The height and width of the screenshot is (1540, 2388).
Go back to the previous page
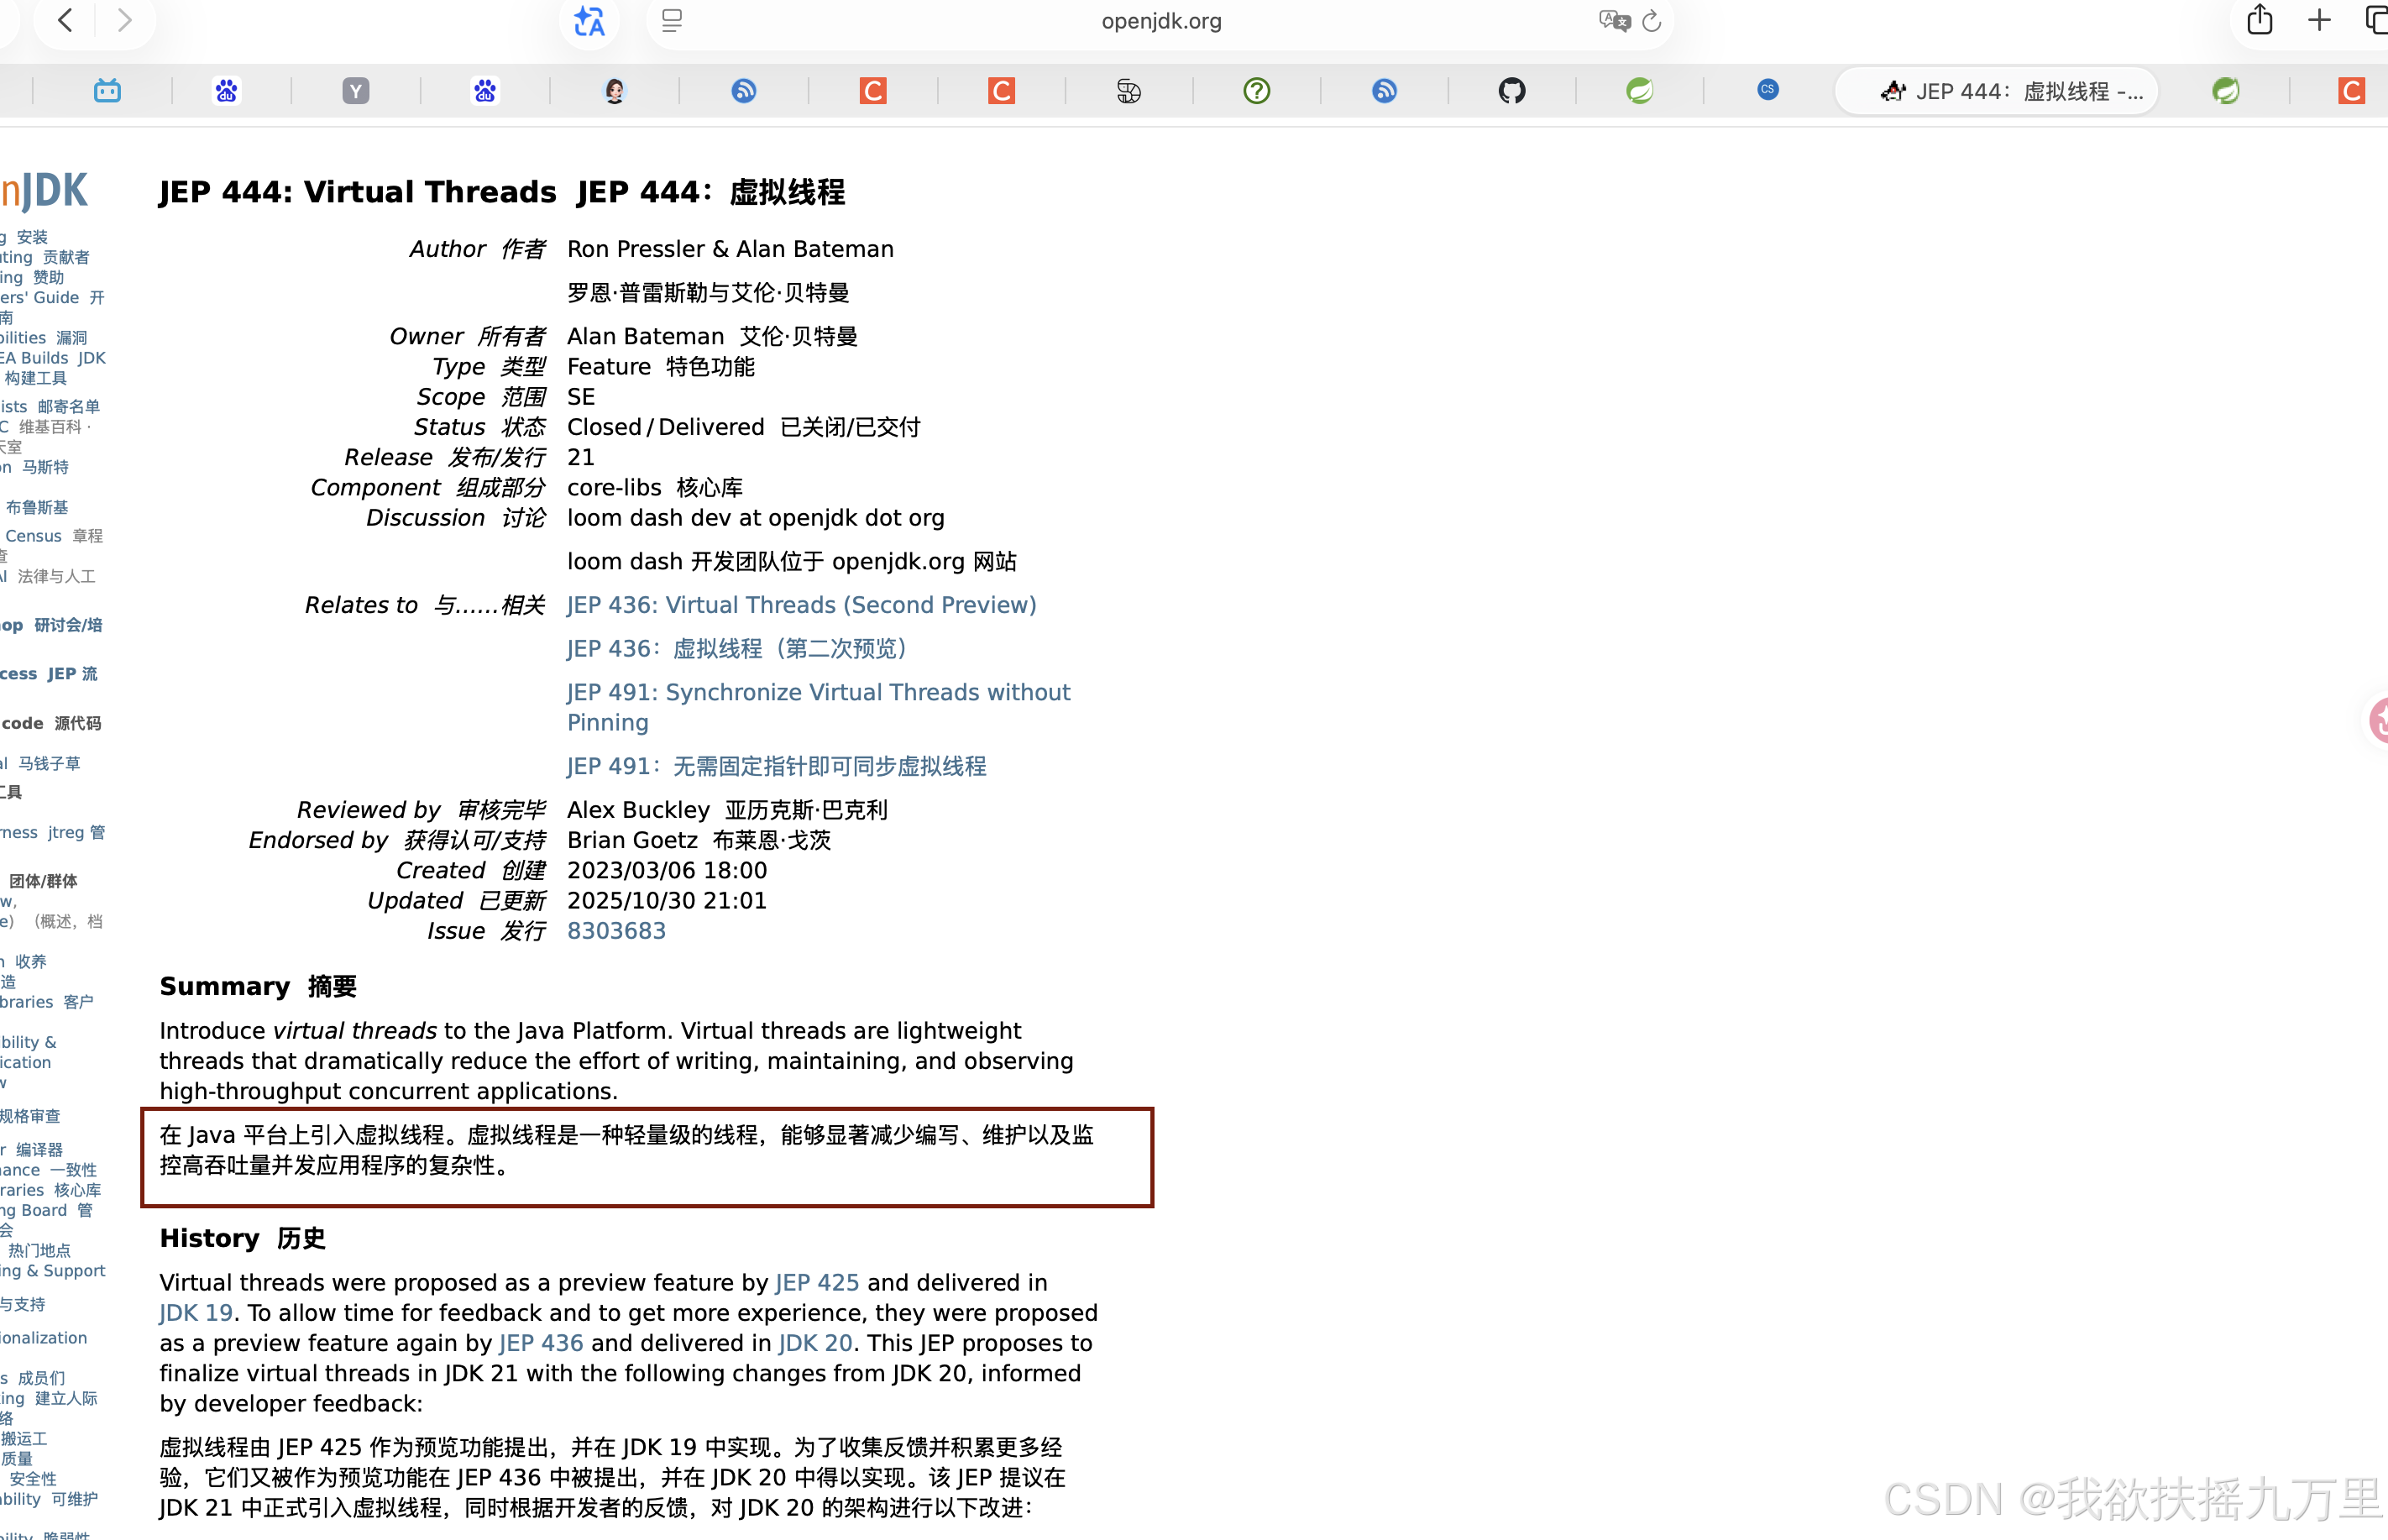[65, 20]
